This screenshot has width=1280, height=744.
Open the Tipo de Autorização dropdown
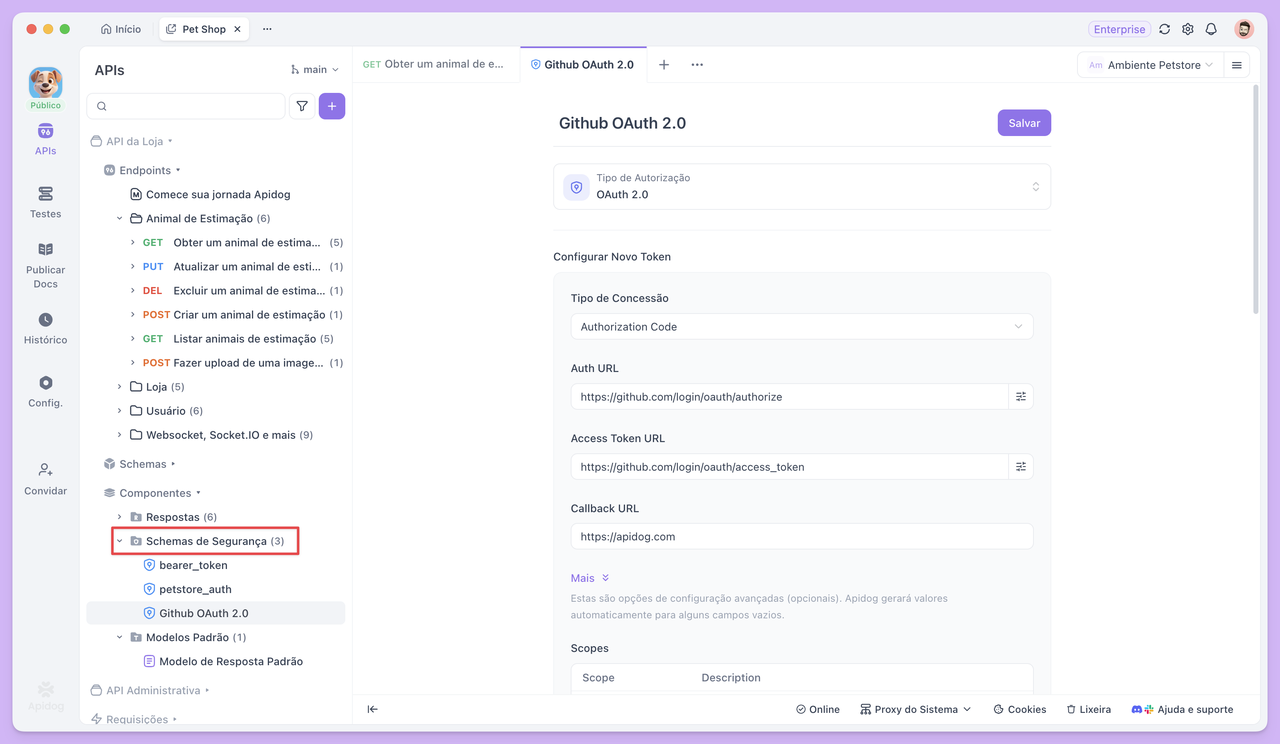coord(802,187)
